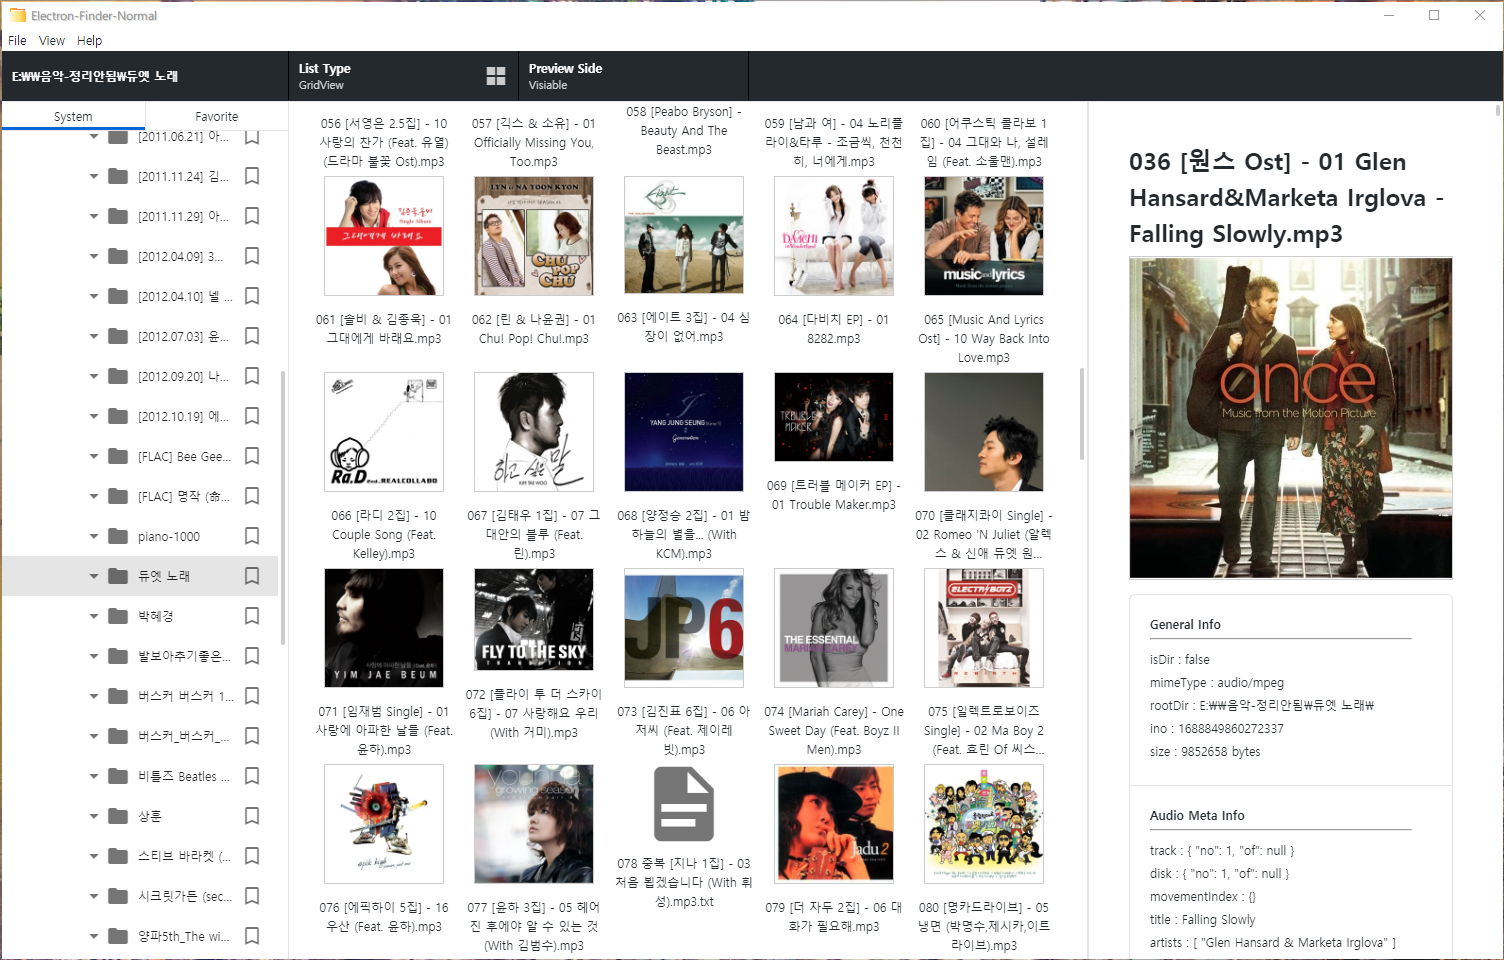Click folder icon of 비틀즈 Beatles
This screenshot has height=960, width=1504.
pyautogui.click(x=118, y=776)
